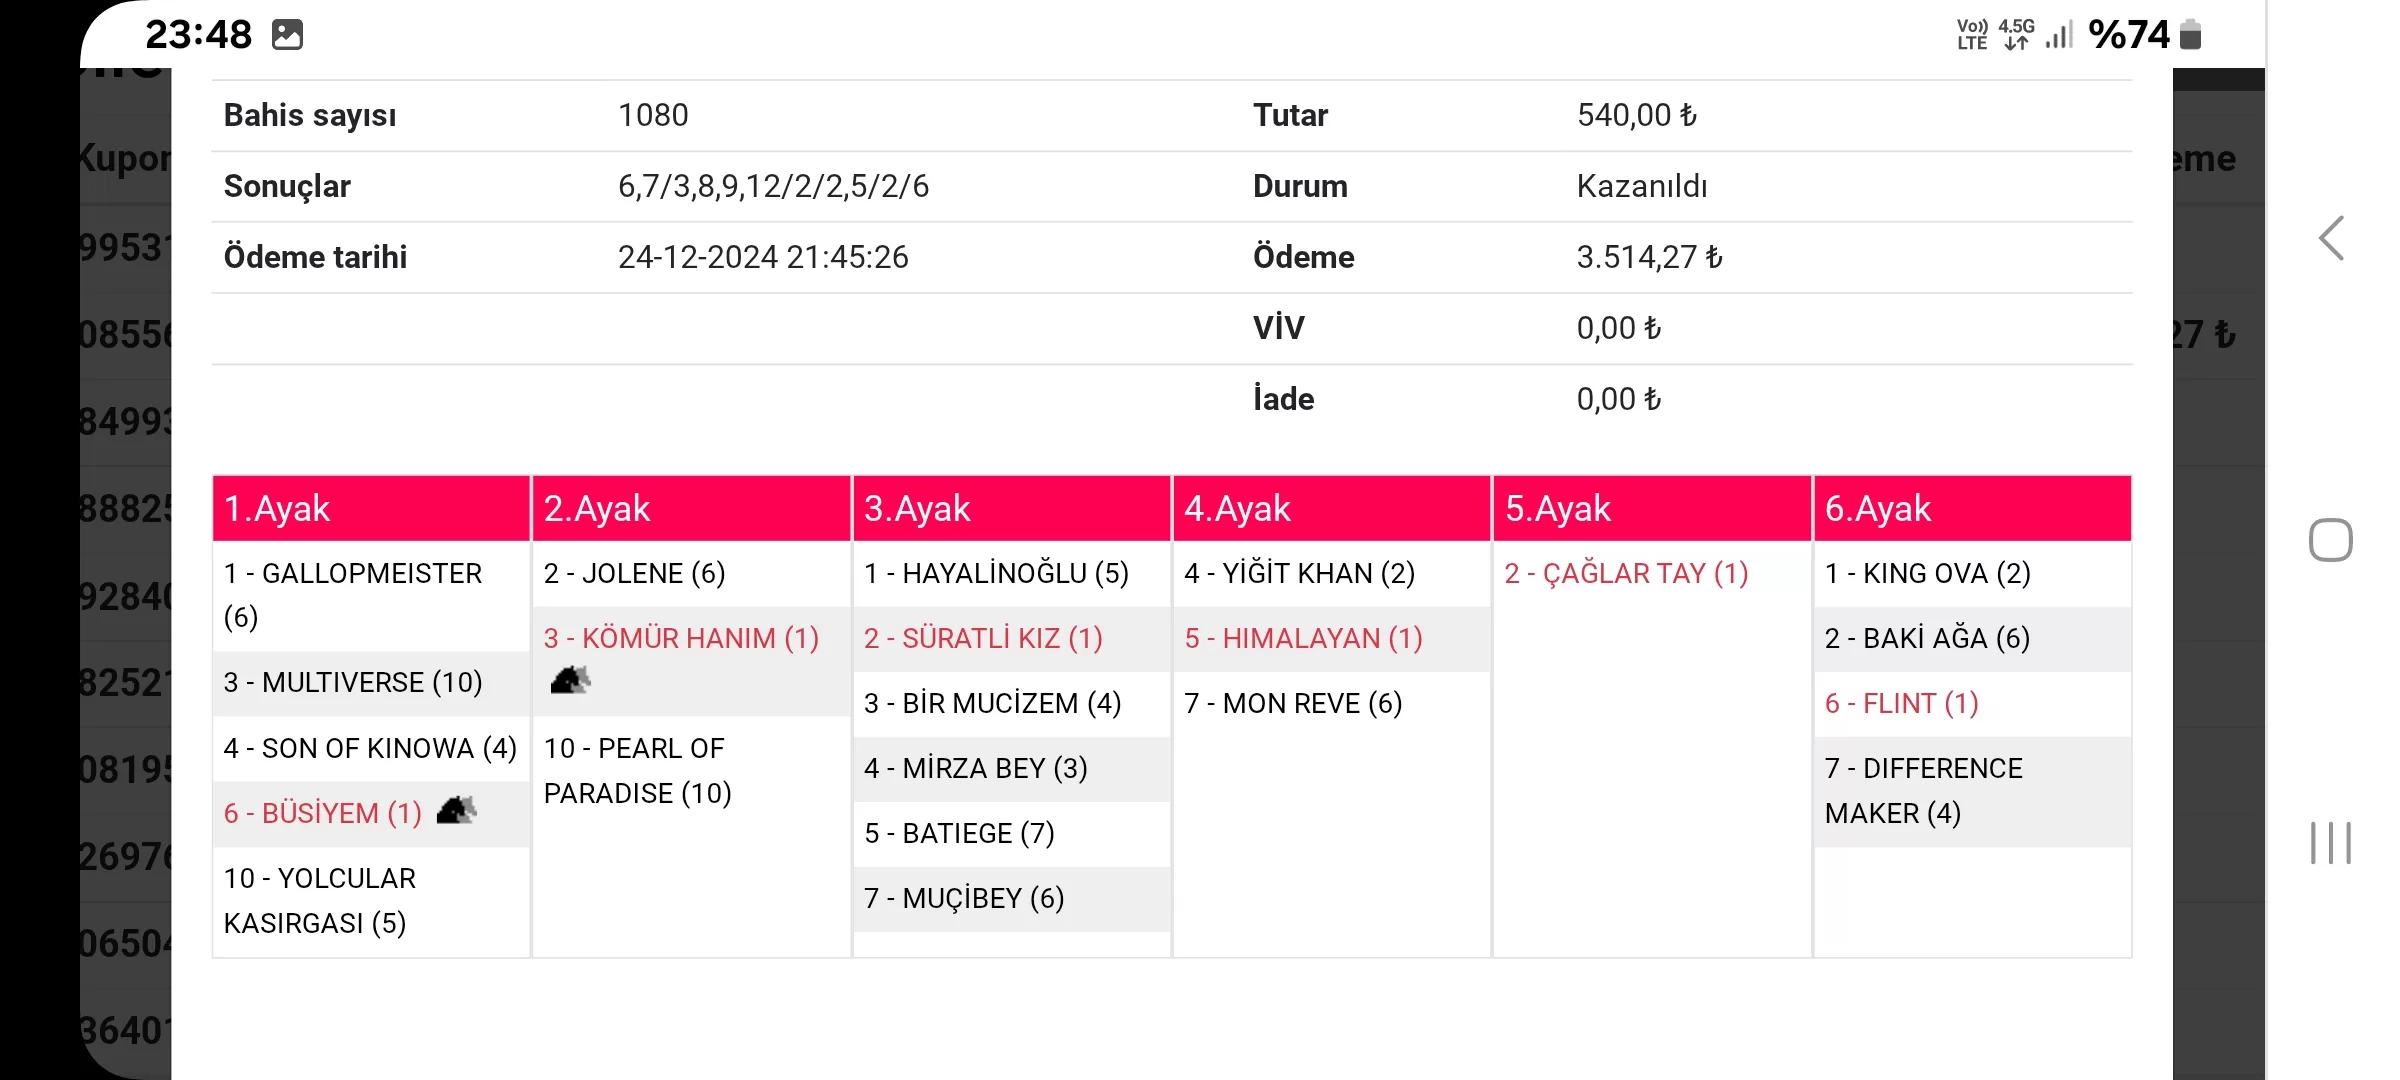Select the 4.Ayak column header

click(1331, 509)
